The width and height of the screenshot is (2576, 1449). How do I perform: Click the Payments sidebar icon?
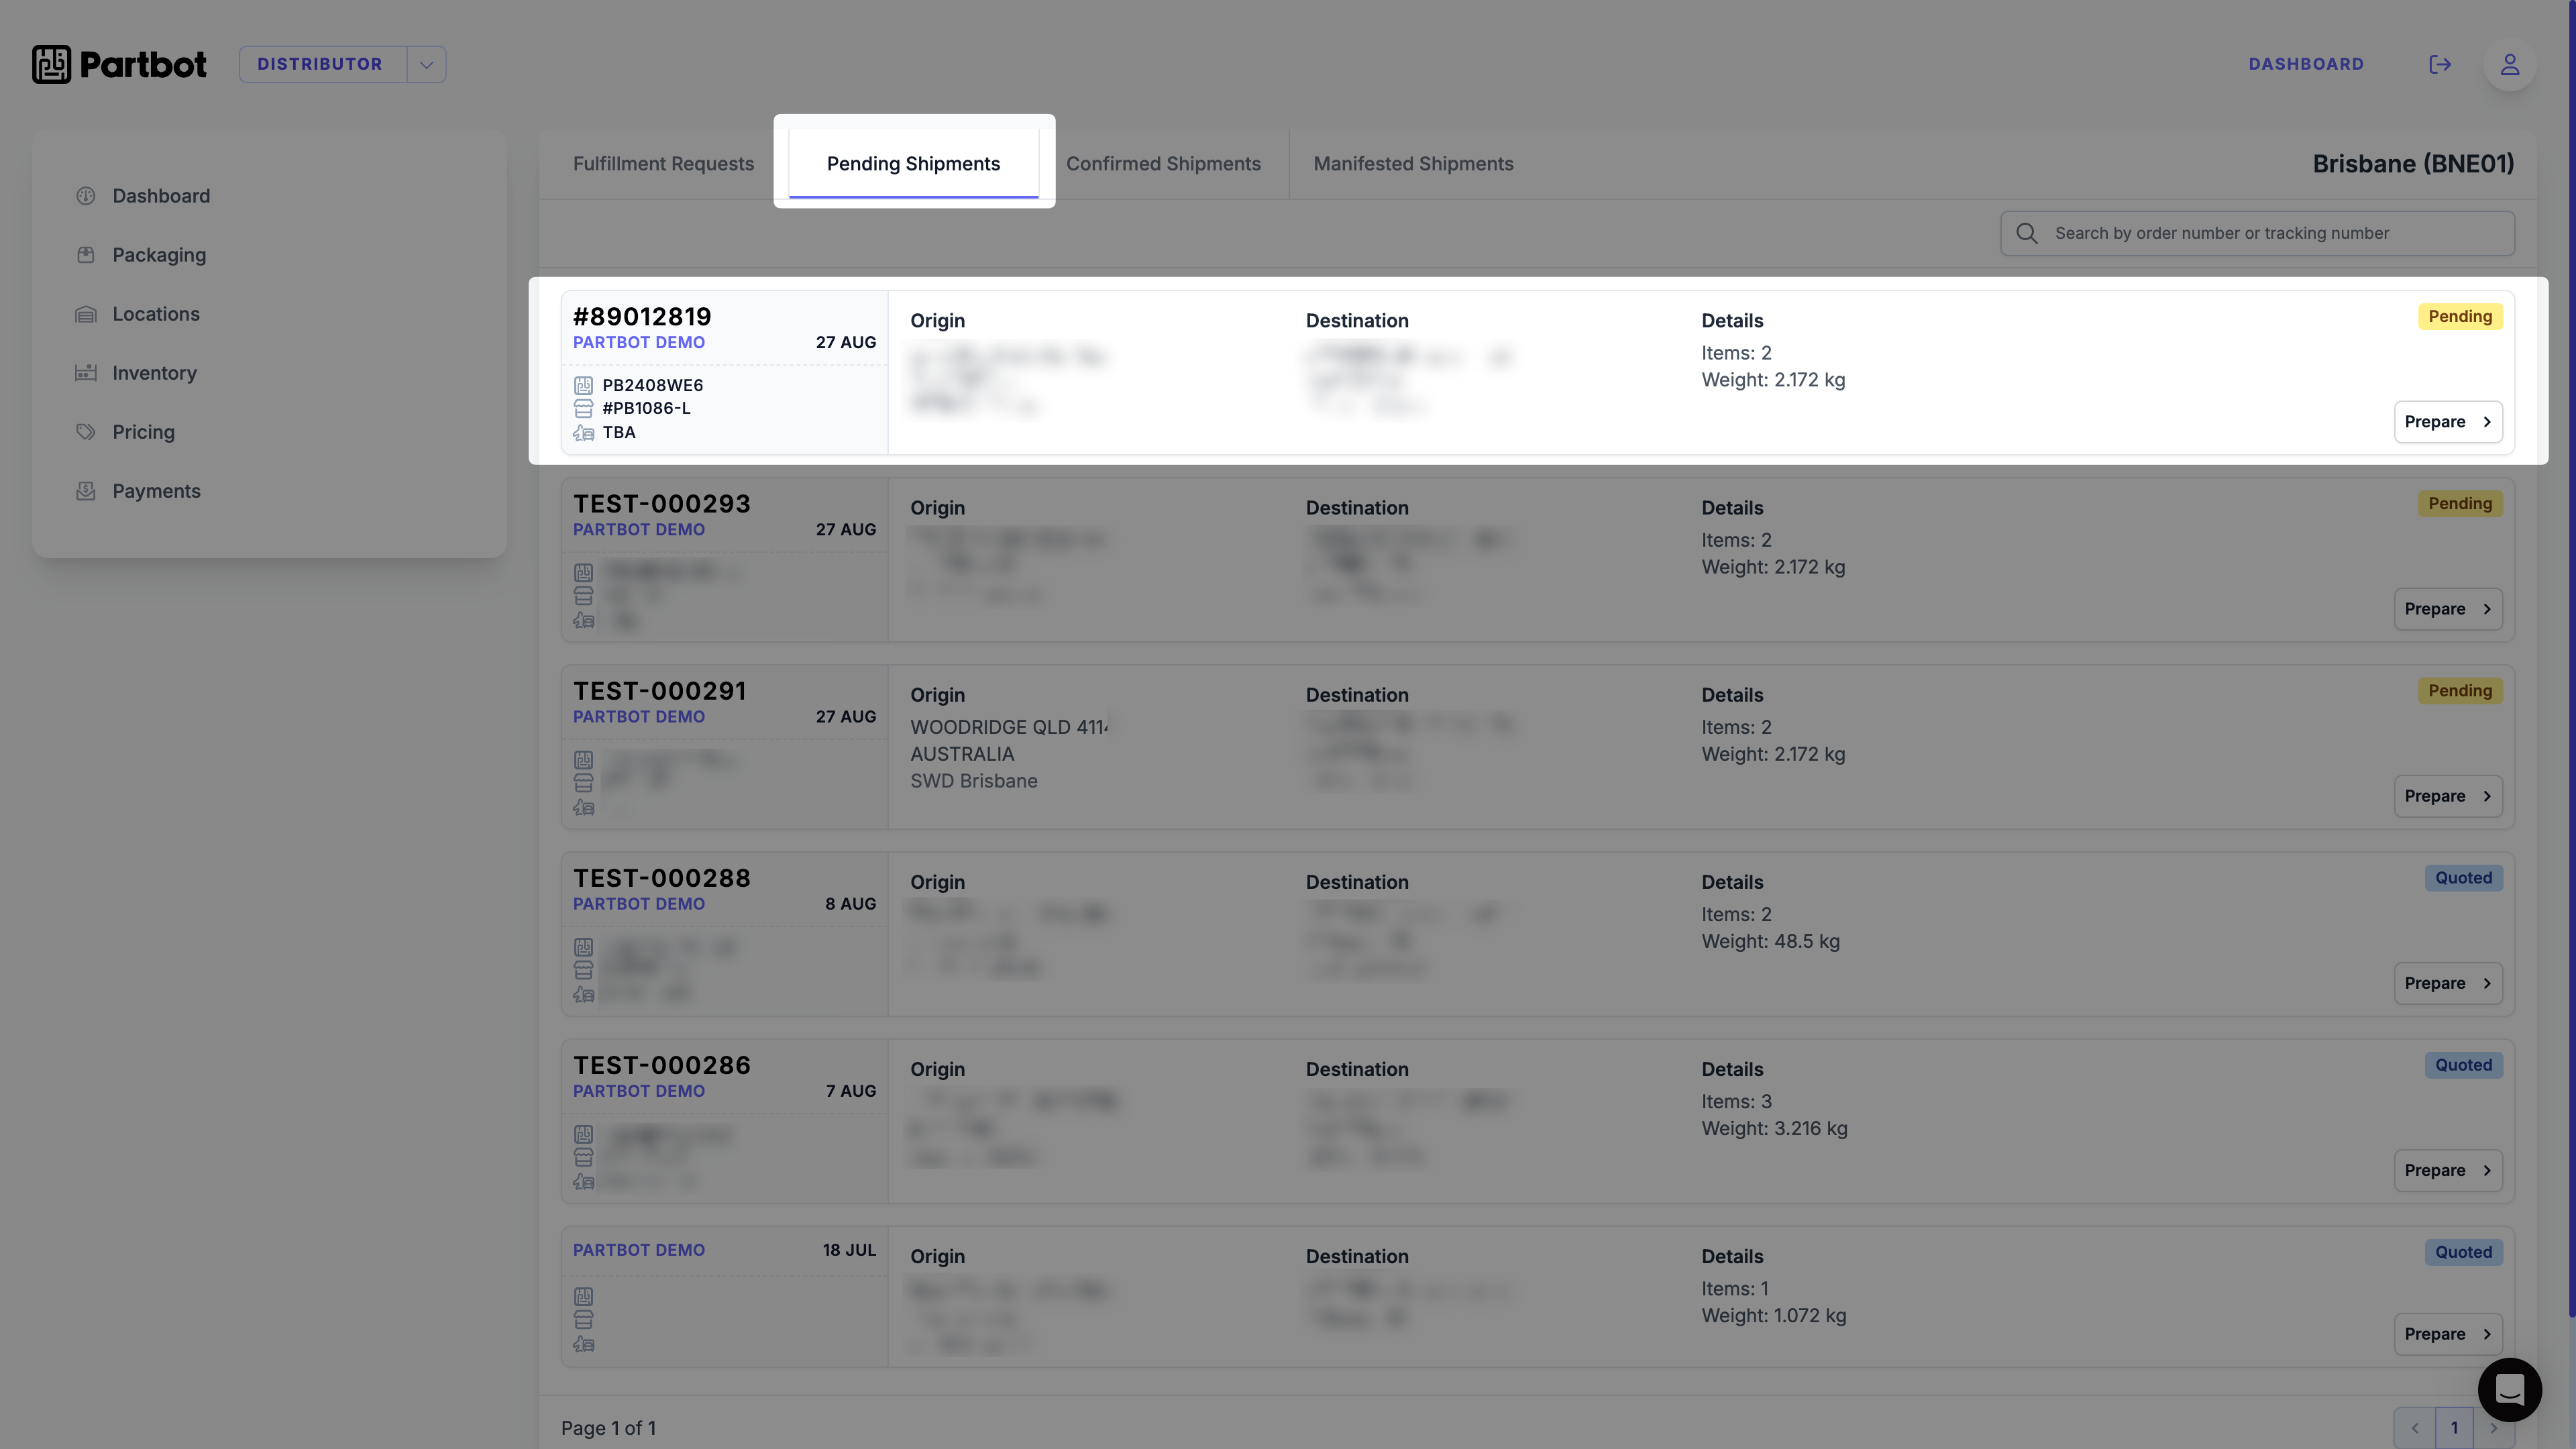coord(86,491)
